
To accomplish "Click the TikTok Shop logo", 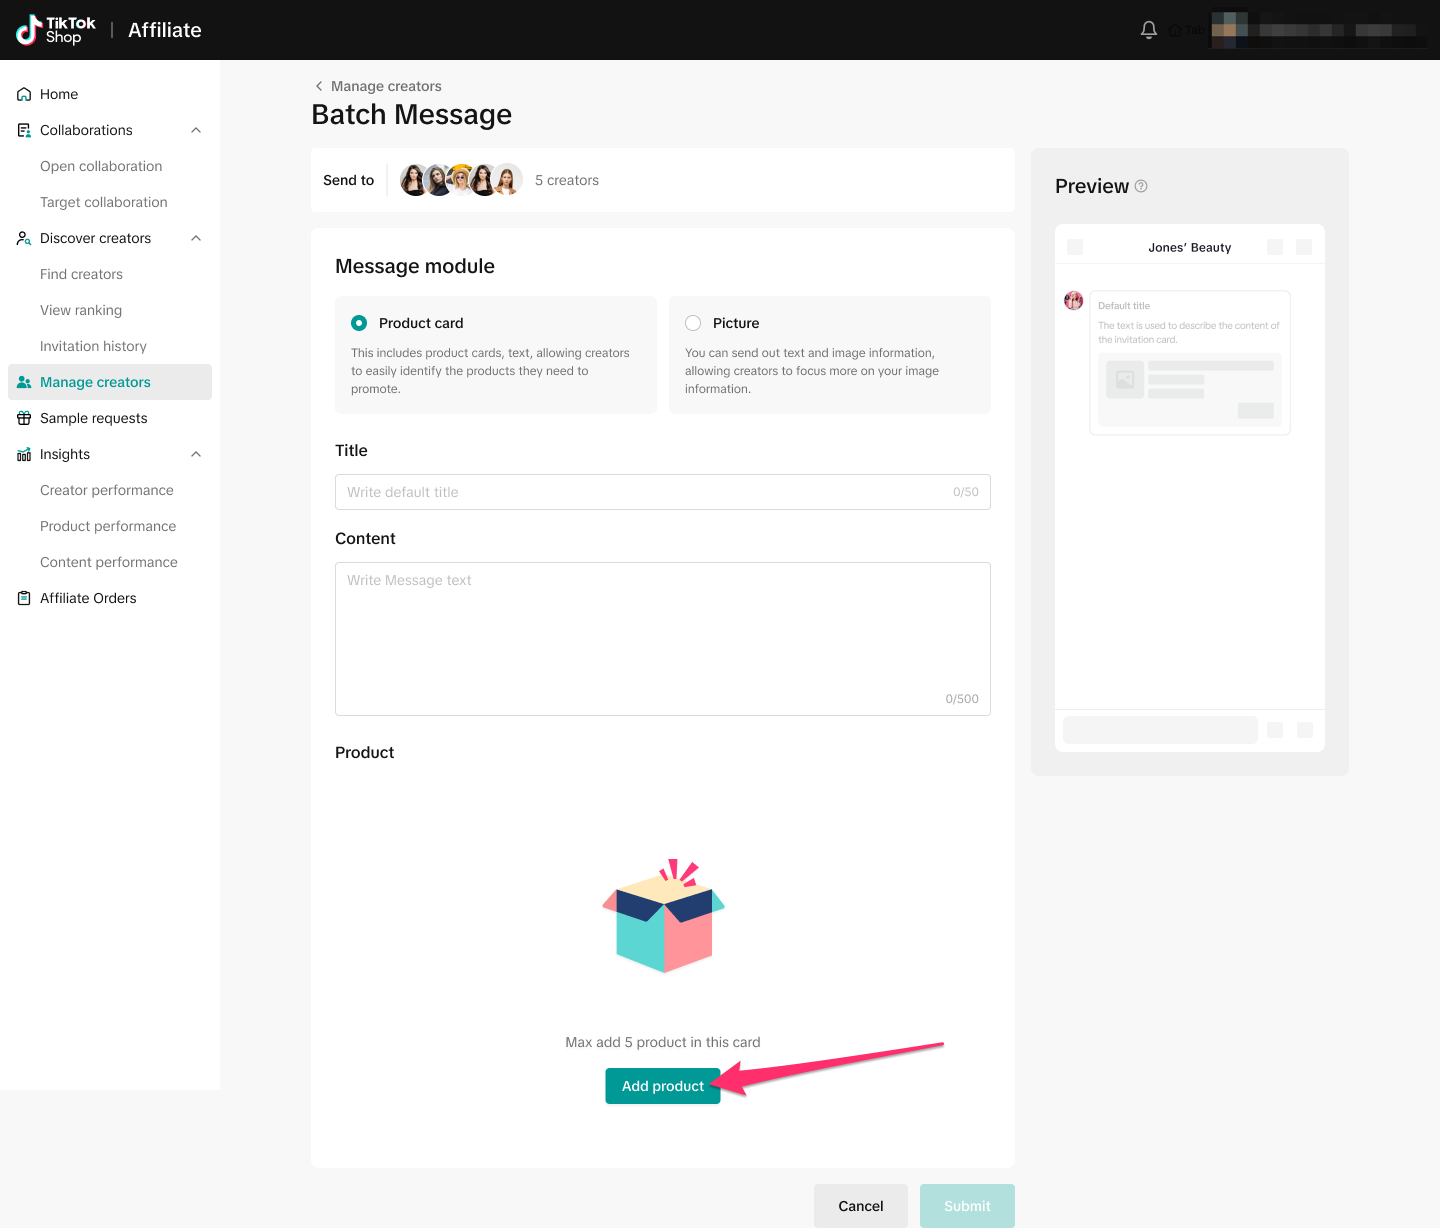I will point(56,30).
